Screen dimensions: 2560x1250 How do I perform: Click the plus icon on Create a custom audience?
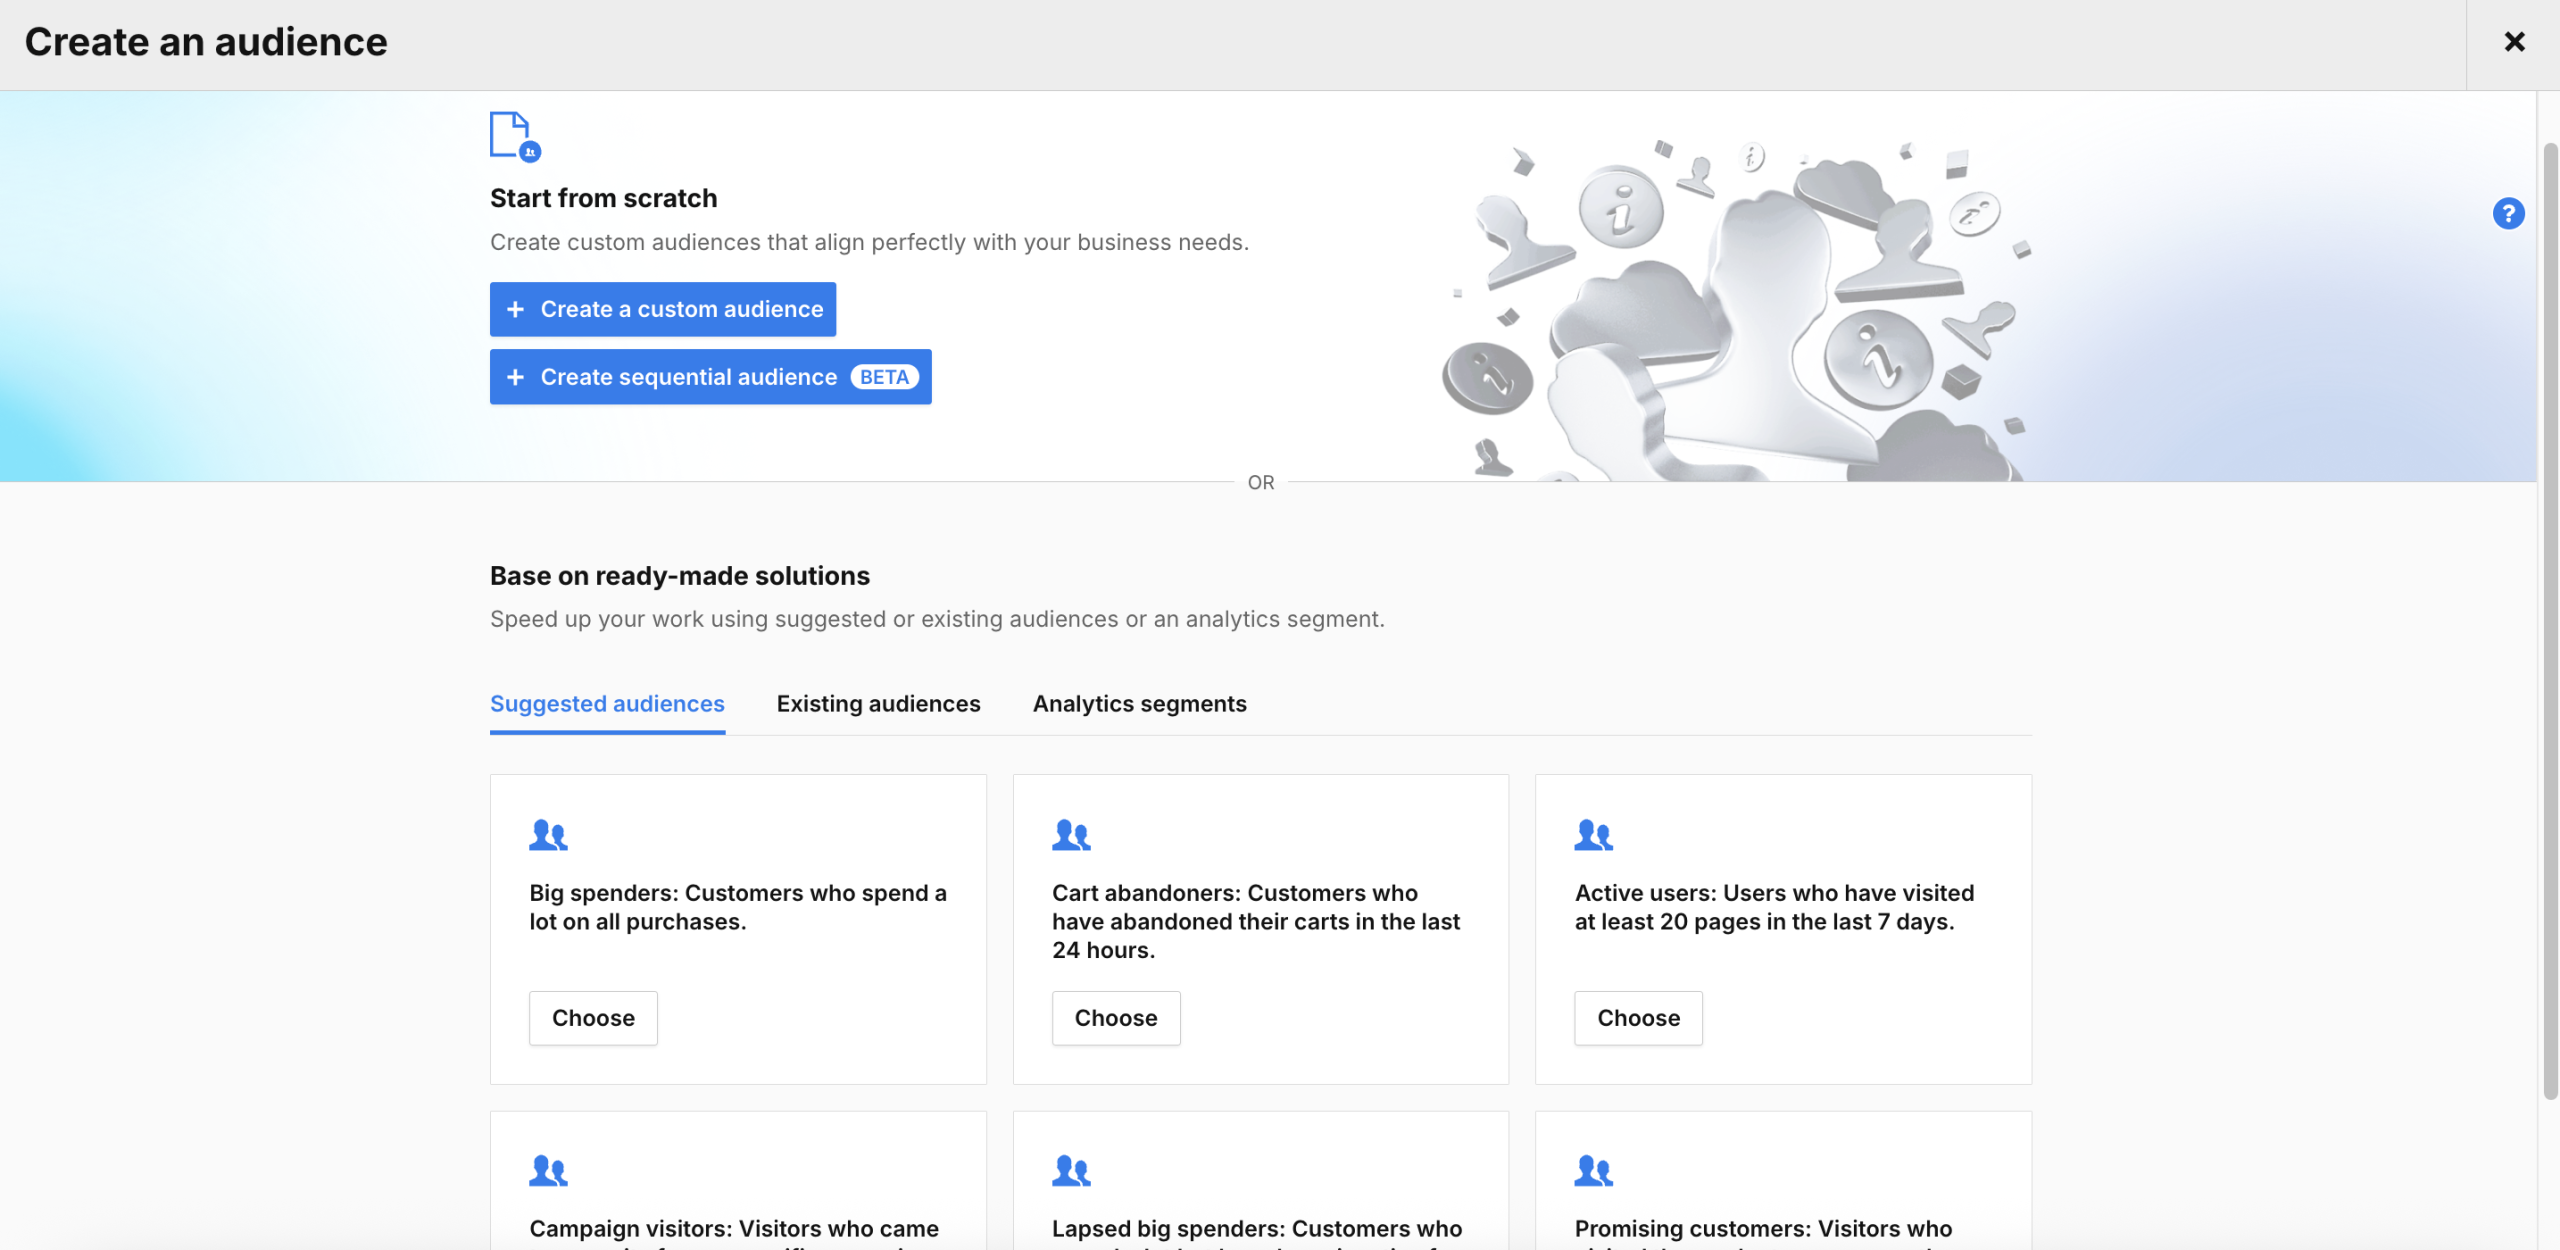click(517, 309)
